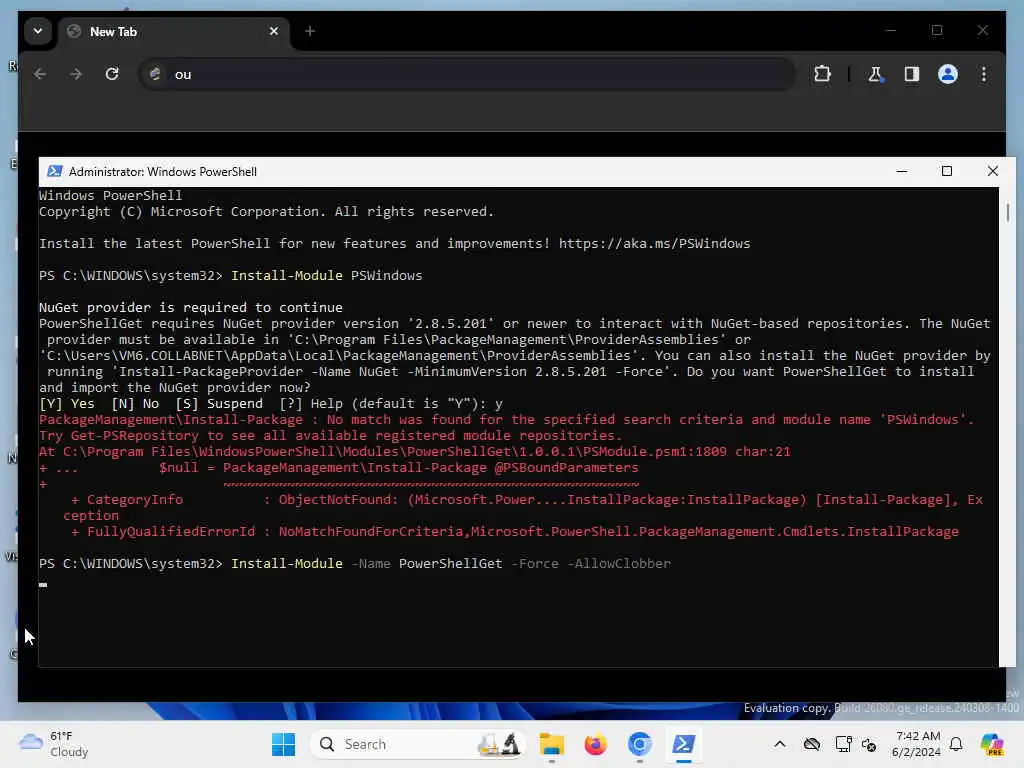Screen dimensions: 1024x768
Task: Open PowerShell window system menu icon
Action: 55,172
